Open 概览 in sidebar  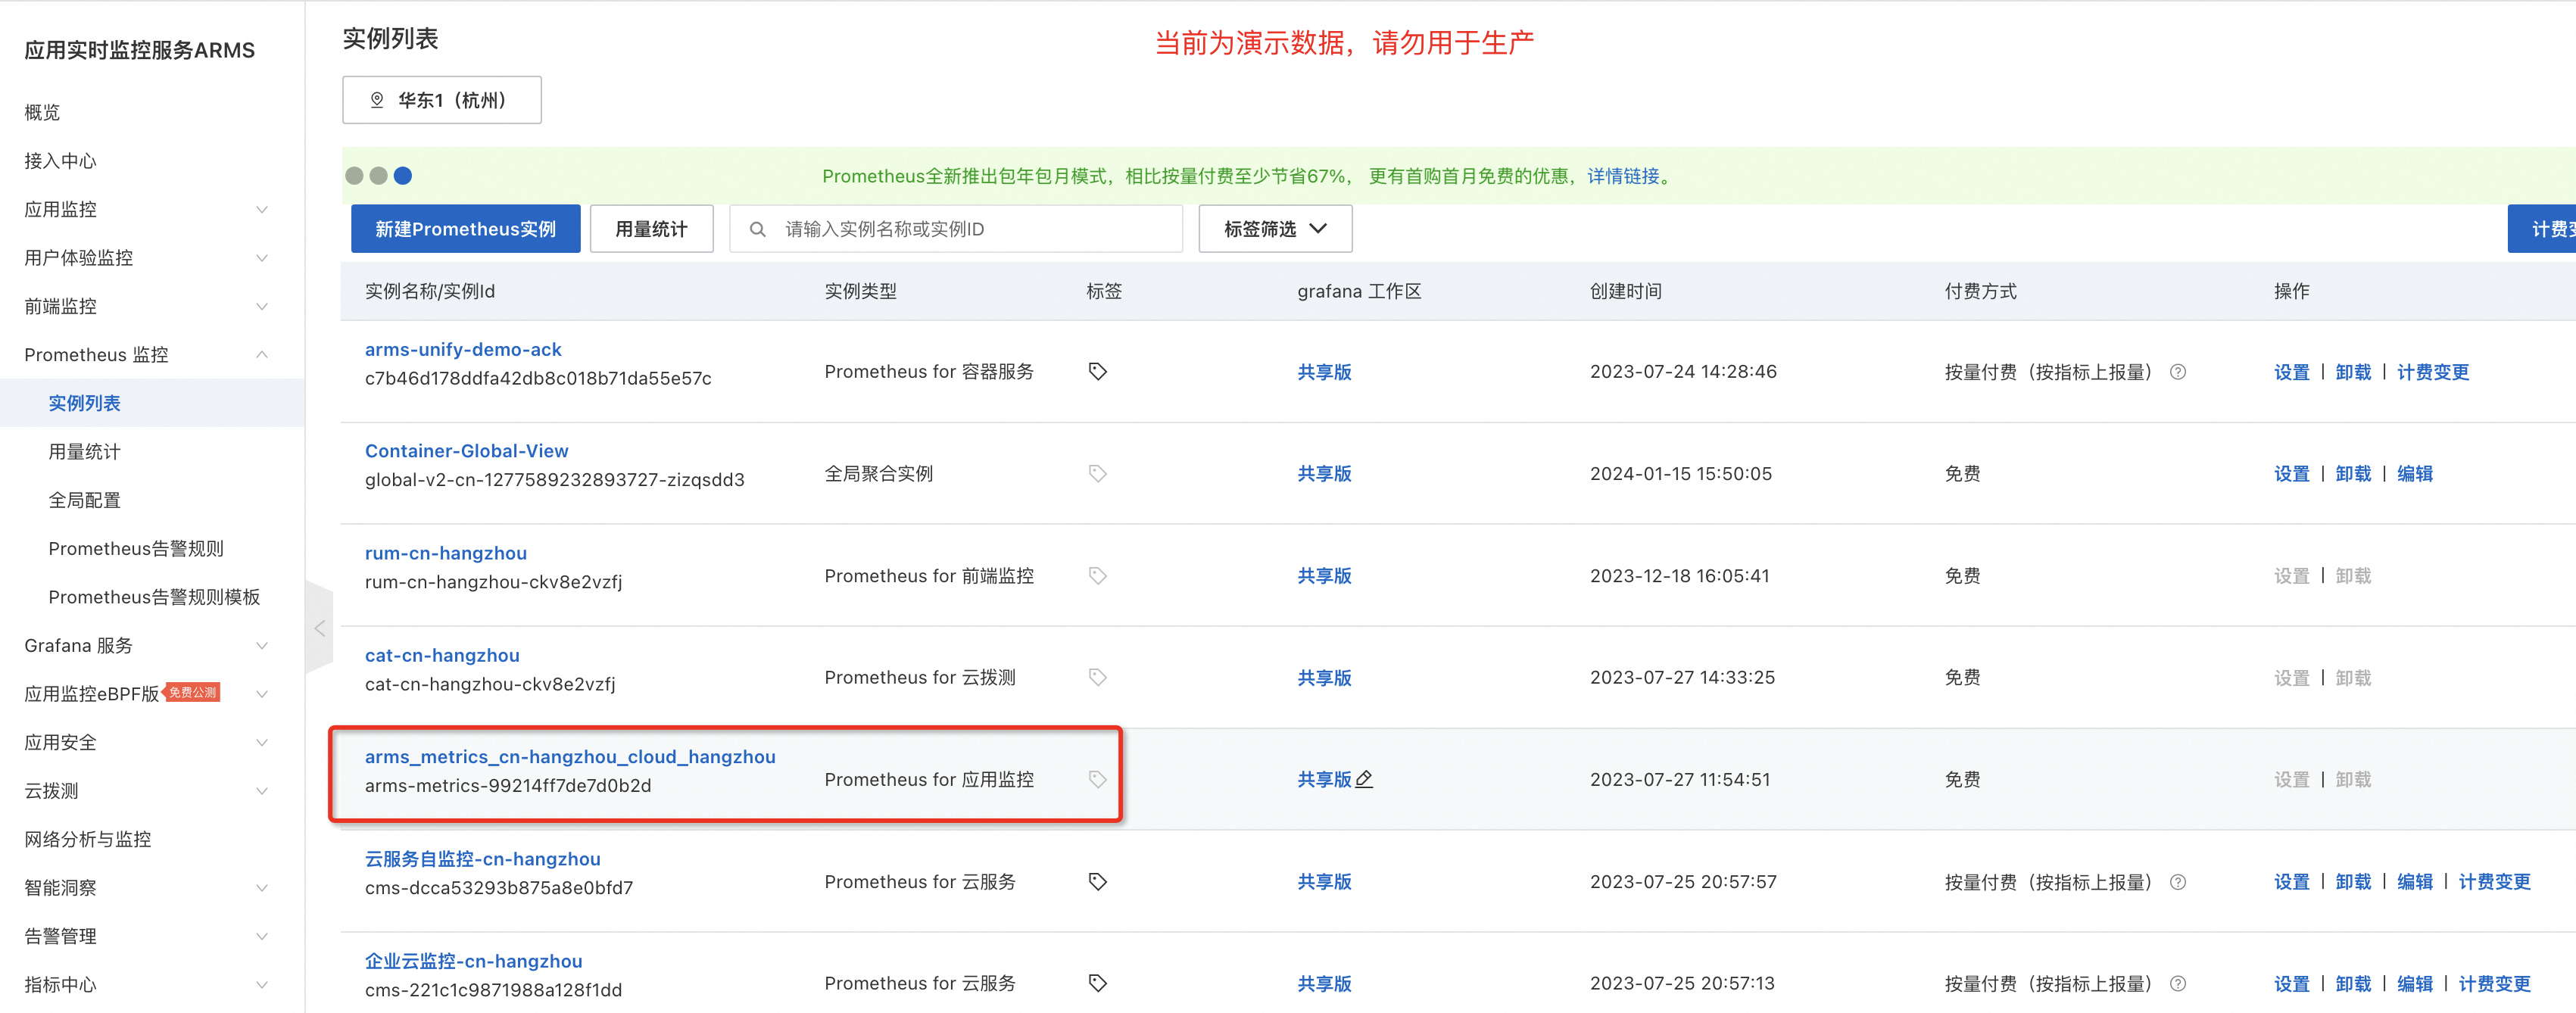(x=42, y=112)
